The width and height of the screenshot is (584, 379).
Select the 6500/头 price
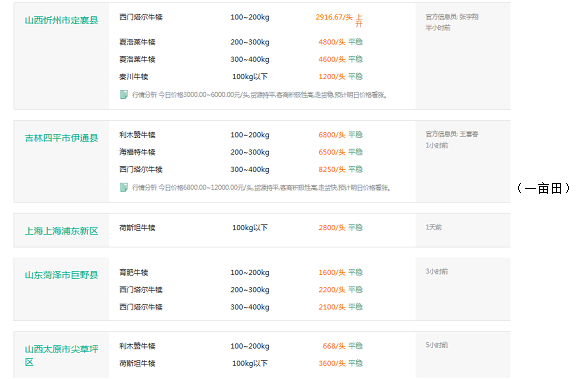[x=332, y=152]
